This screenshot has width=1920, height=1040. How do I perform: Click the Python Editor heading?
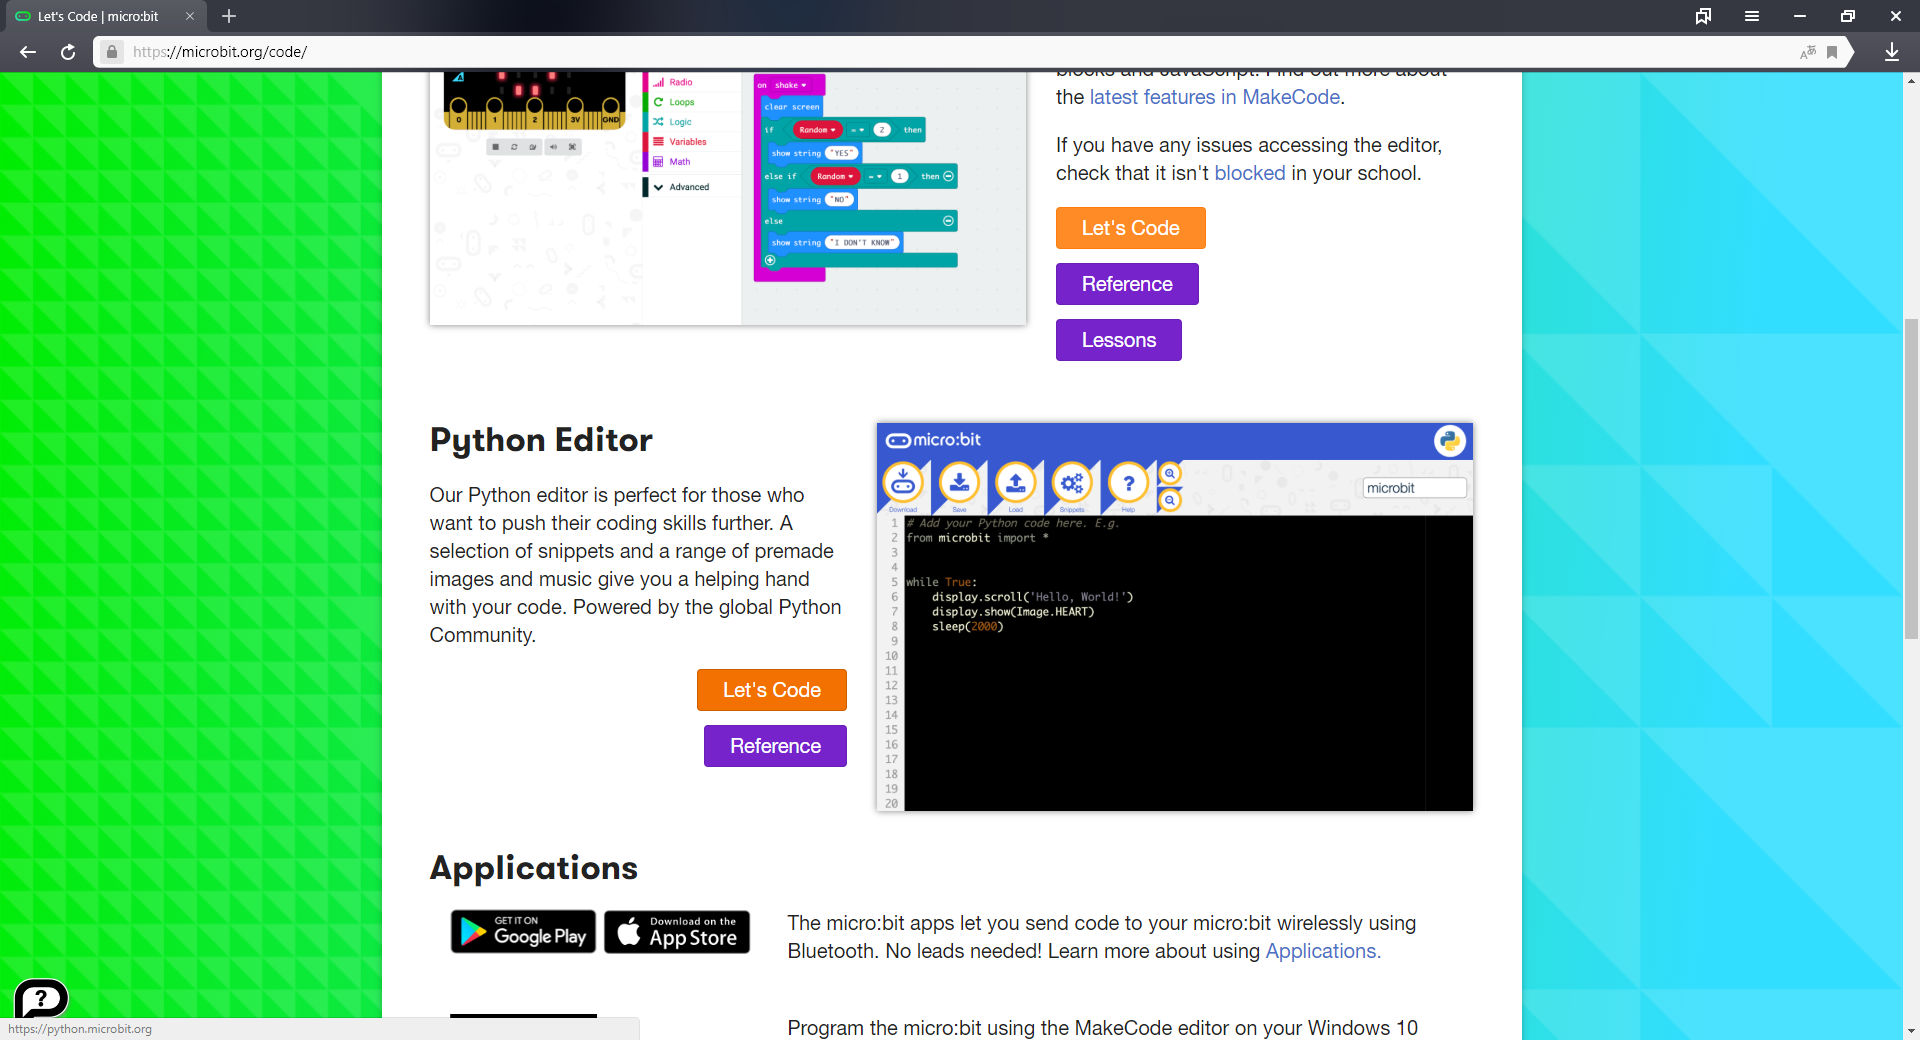(x=541, y=441)
